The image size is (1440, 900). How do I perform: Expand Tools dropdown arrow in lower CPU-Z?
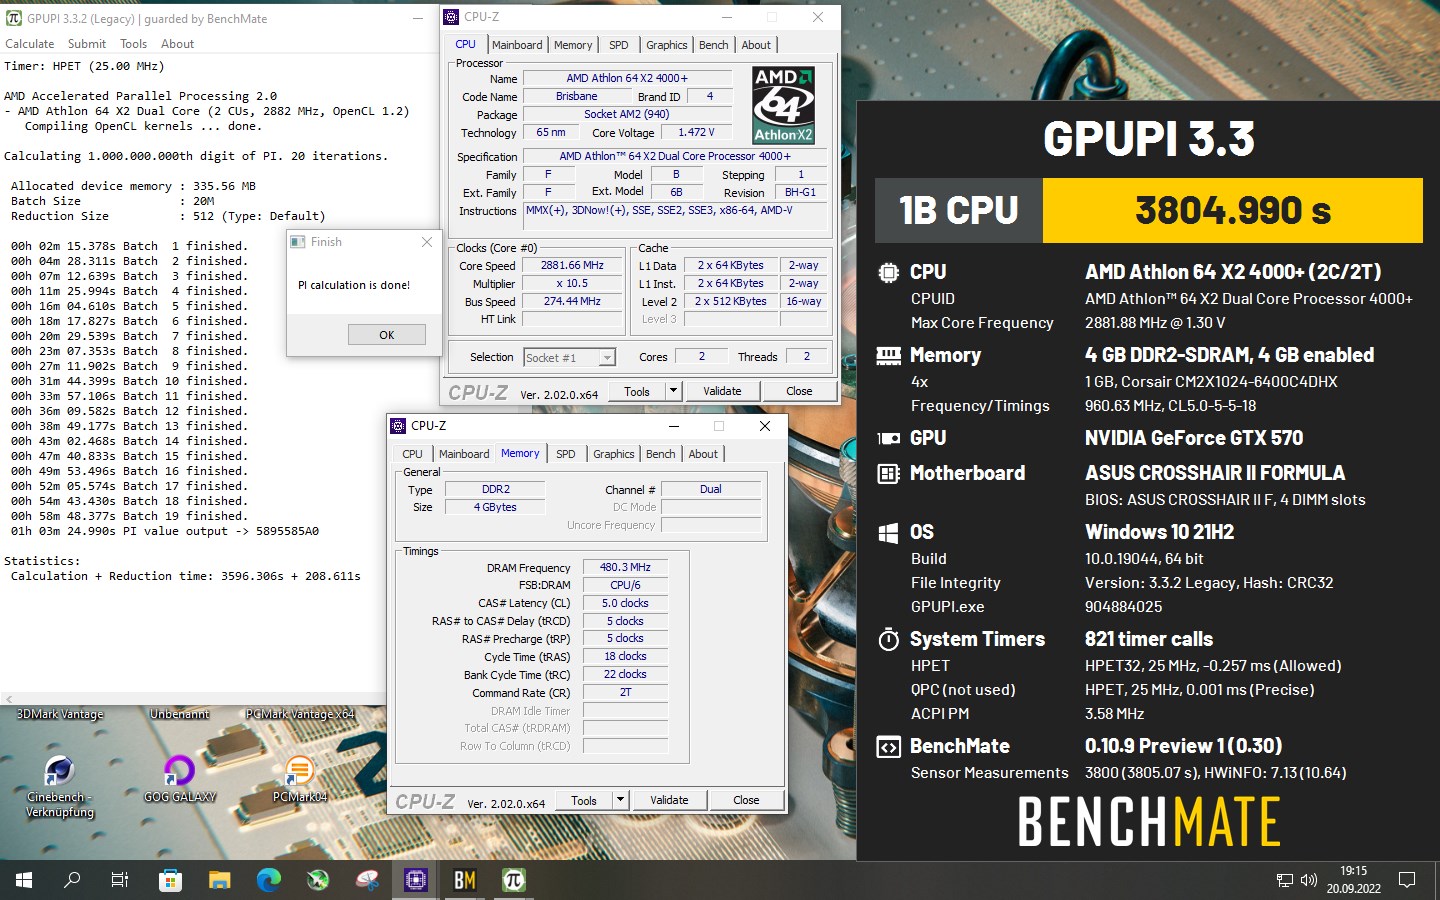click(x=620, y=800)
